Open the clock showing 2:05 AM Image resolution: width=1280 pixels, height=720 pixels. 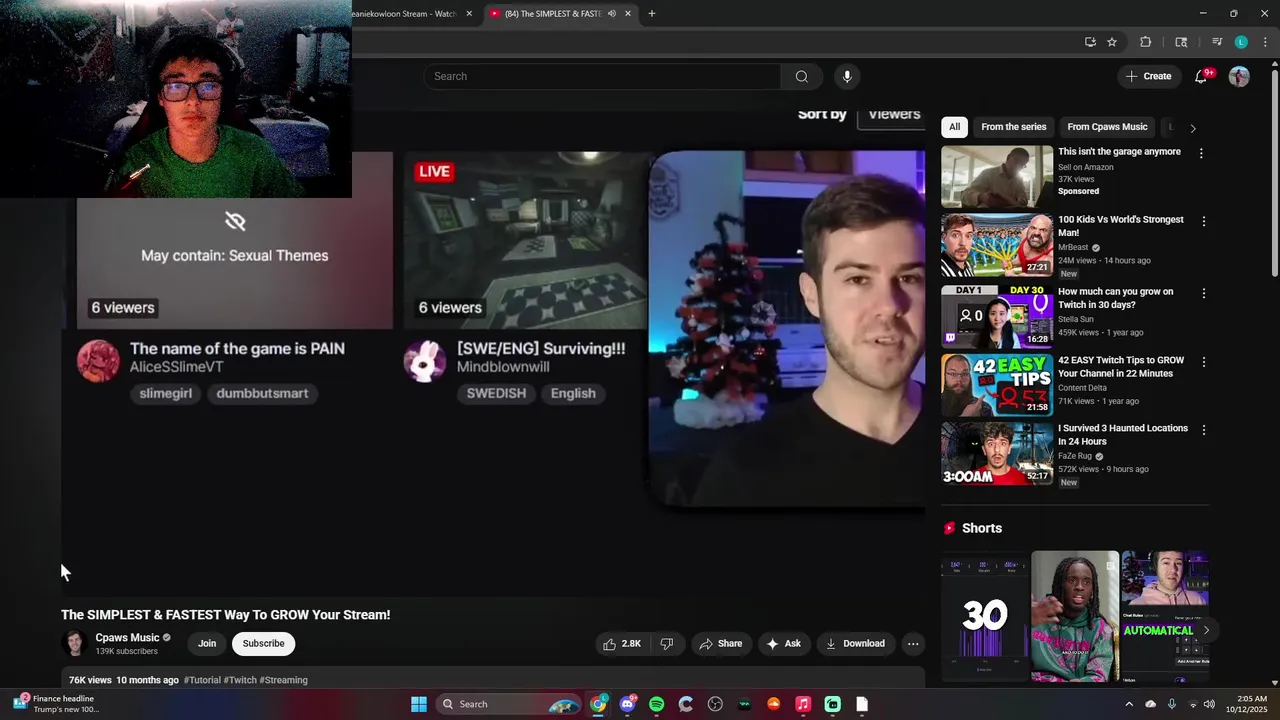[1251, 704]
